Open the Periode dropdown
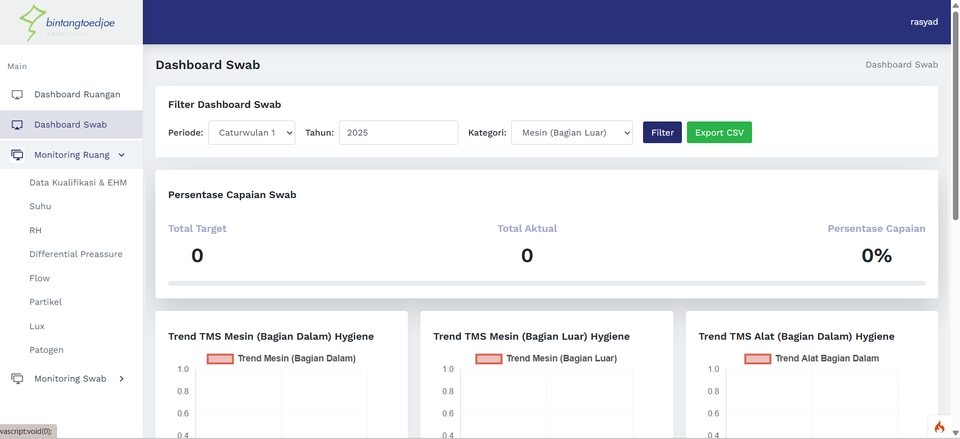960x439 pixels. coord(251,132)
